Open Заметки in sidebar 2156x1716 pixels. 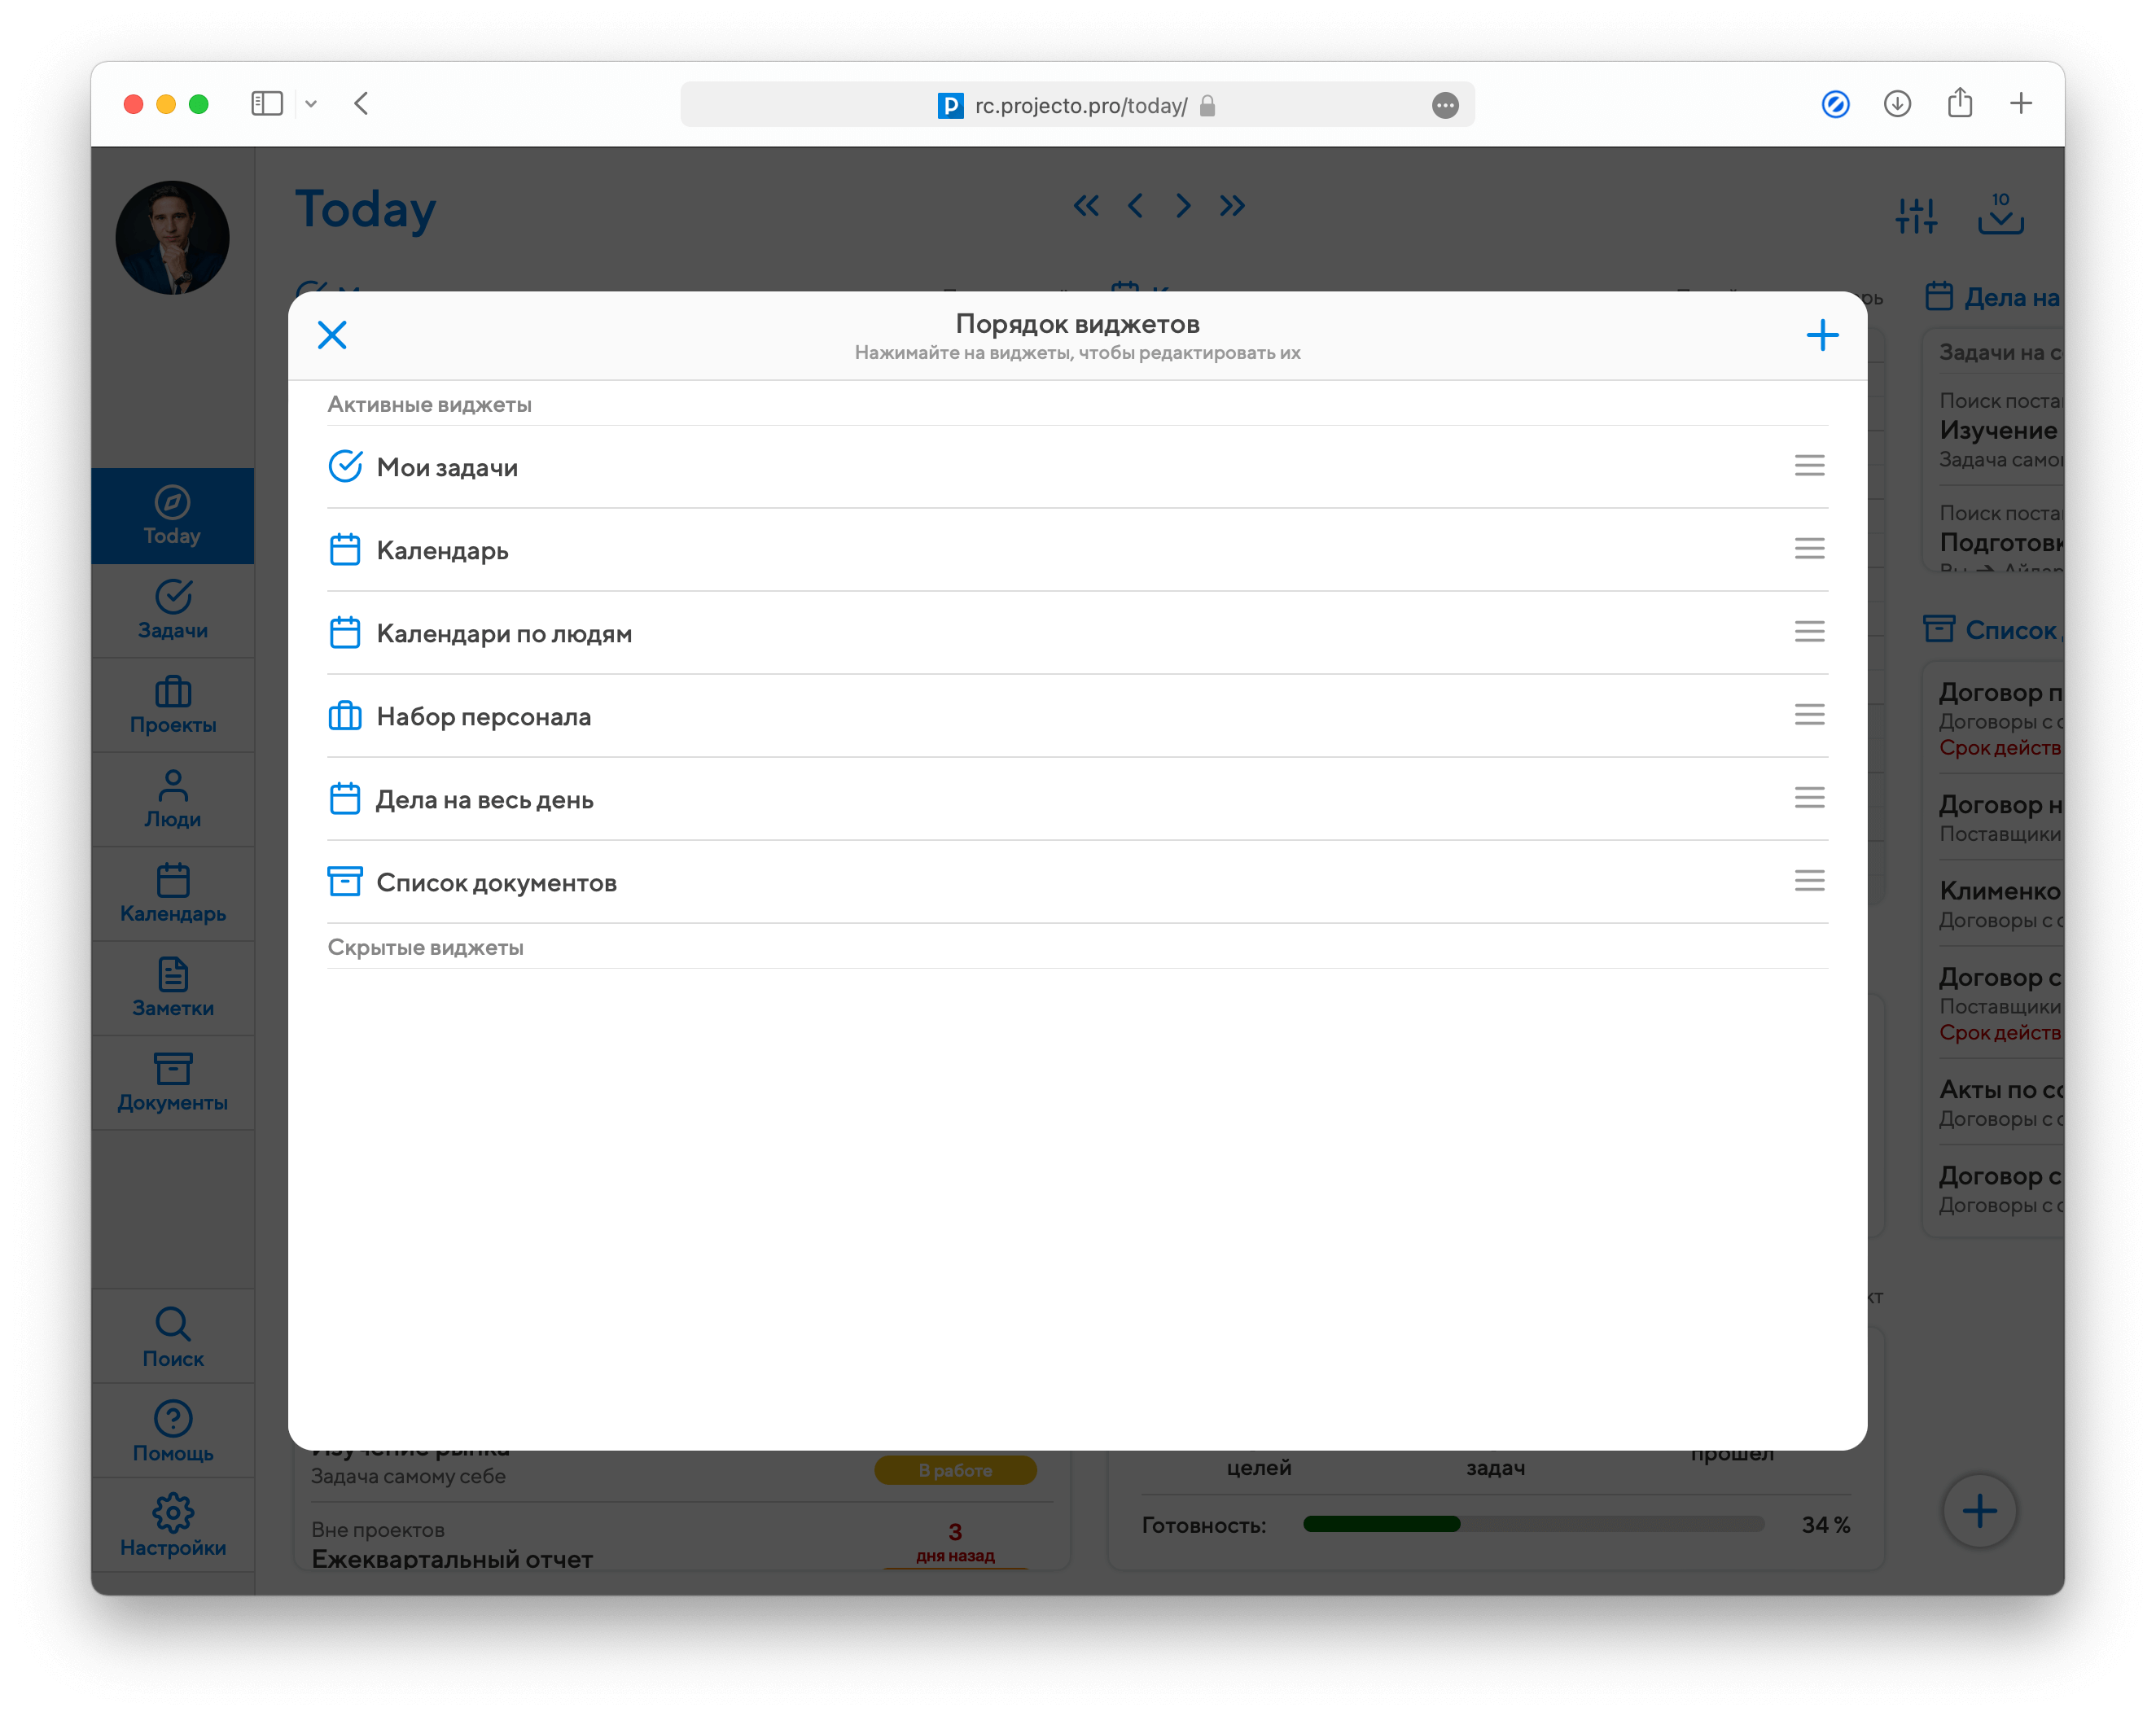tap(173, 988)
